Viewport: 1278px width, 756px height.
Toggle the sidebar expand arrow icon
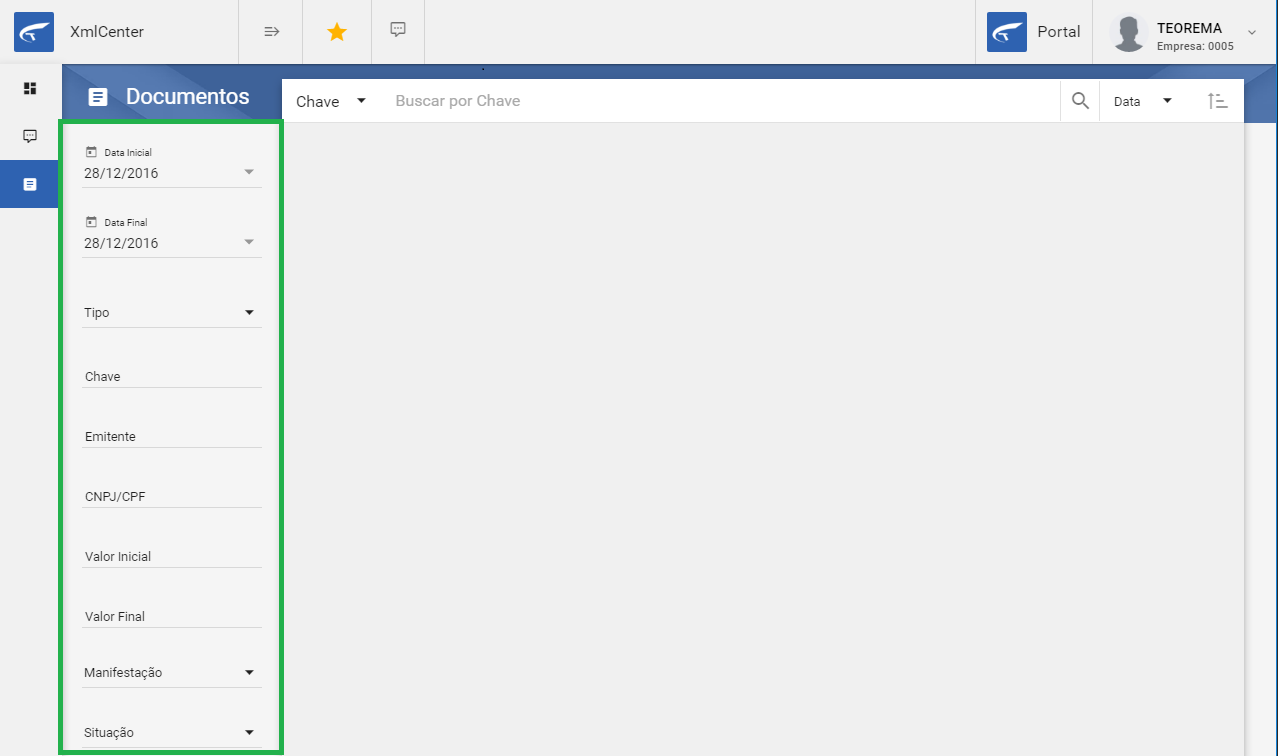(271, 32)
